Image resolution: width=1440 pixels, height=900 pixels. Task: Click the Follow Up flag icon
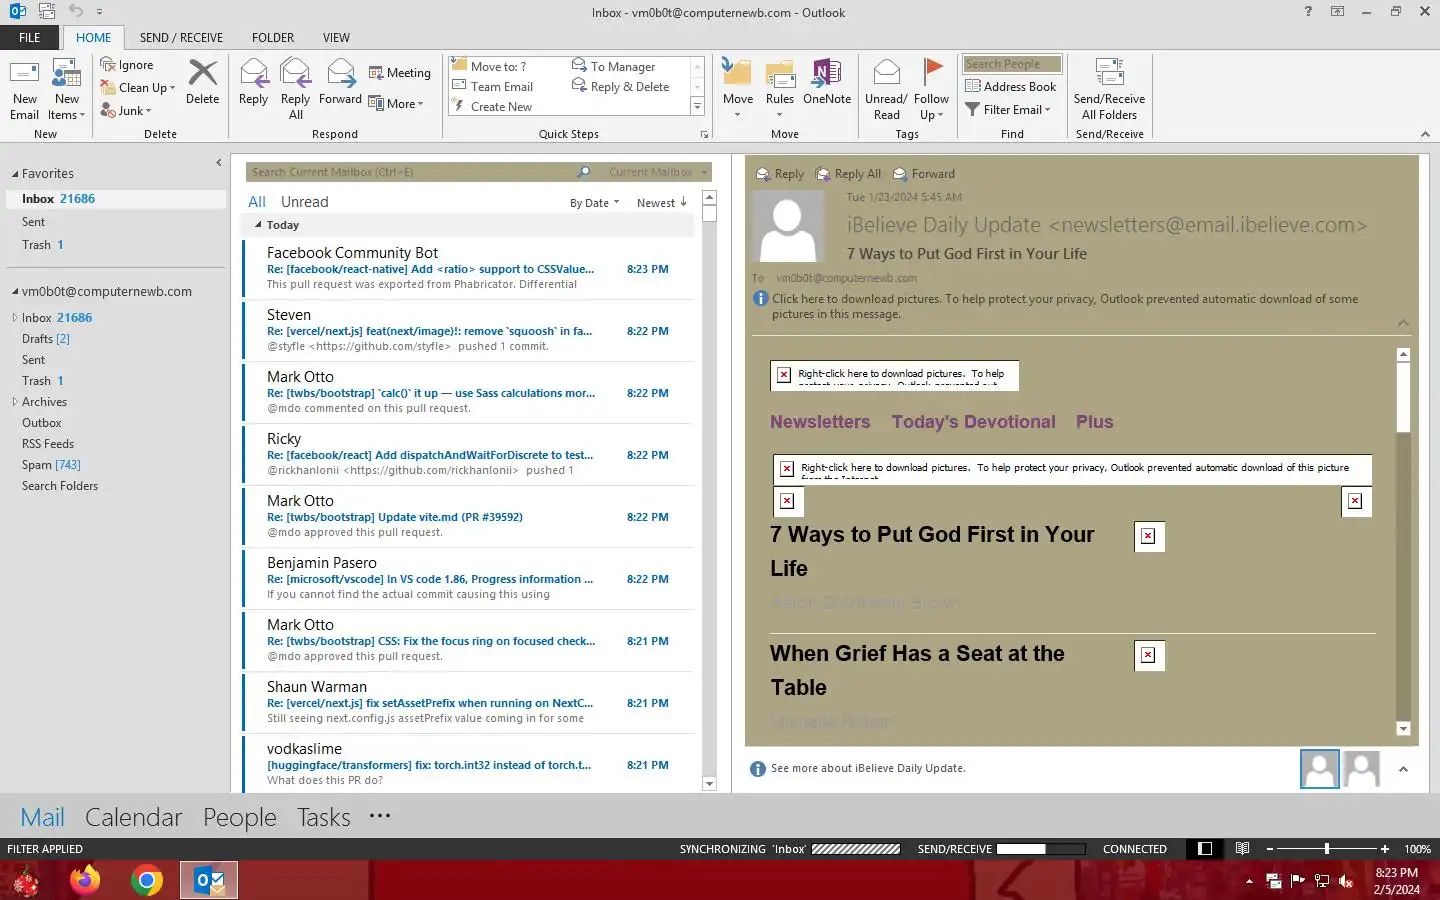pos(931,70)
